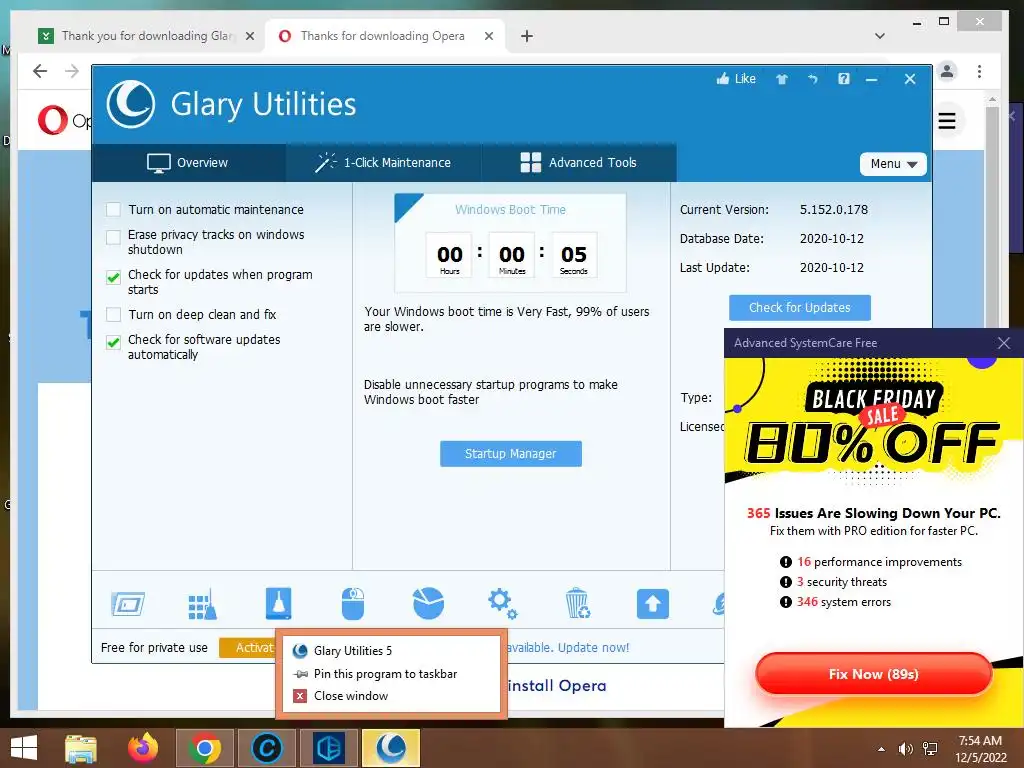Switch to 1-Click Maintenance tab
This screenshot has height=768, width=1024.
click(383, 163)
